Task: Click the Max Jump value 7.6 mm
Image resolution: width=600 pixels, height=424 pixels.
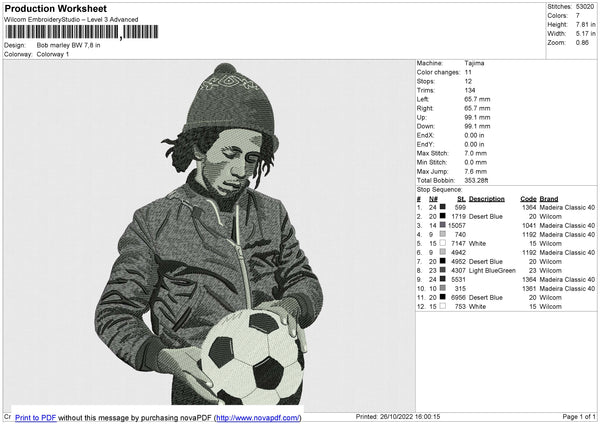Action: point(476,171)
